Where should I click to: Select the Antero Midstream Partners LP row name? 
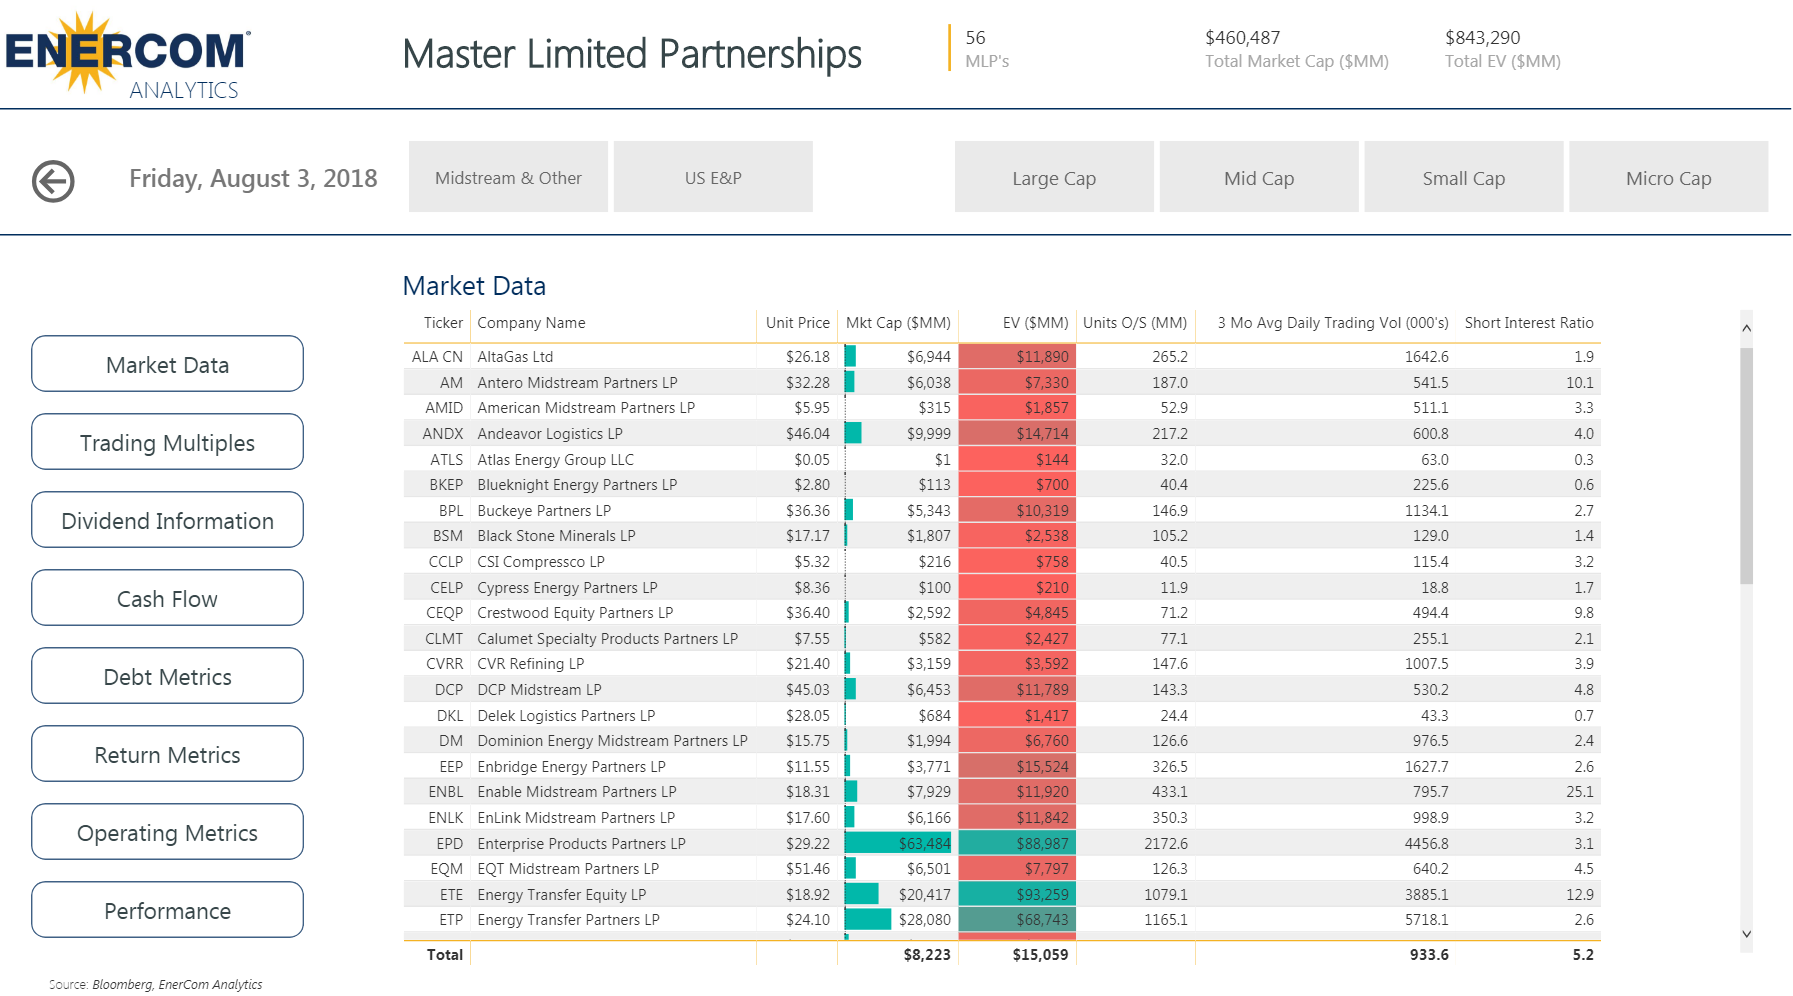click(x=577, y=382)
